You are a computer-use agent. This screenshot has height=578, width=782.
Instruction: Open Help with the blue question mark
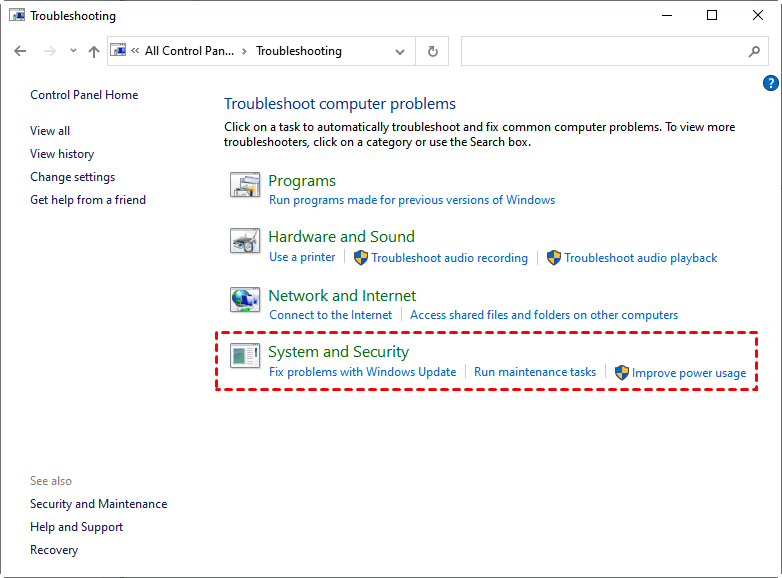point(770,83)
